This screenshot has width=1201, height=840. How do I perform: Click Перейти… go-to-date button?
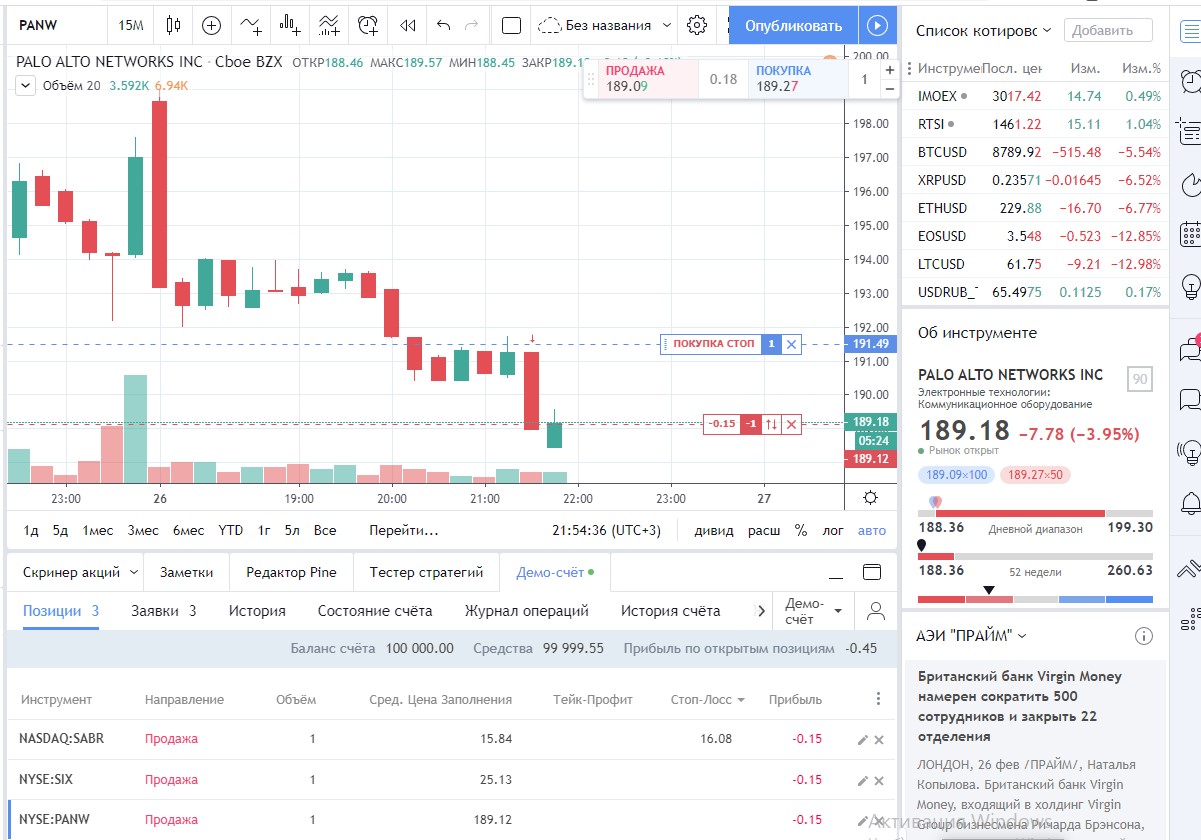[x=404, y=530]
